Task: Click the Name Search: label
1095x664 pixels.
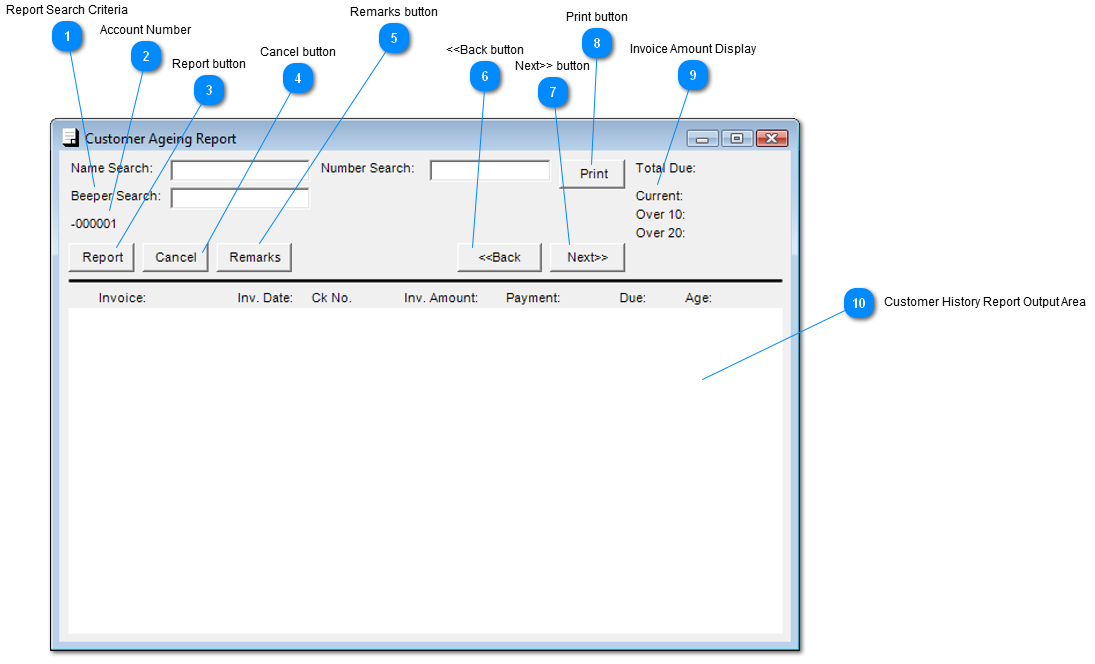Action: 112,168
